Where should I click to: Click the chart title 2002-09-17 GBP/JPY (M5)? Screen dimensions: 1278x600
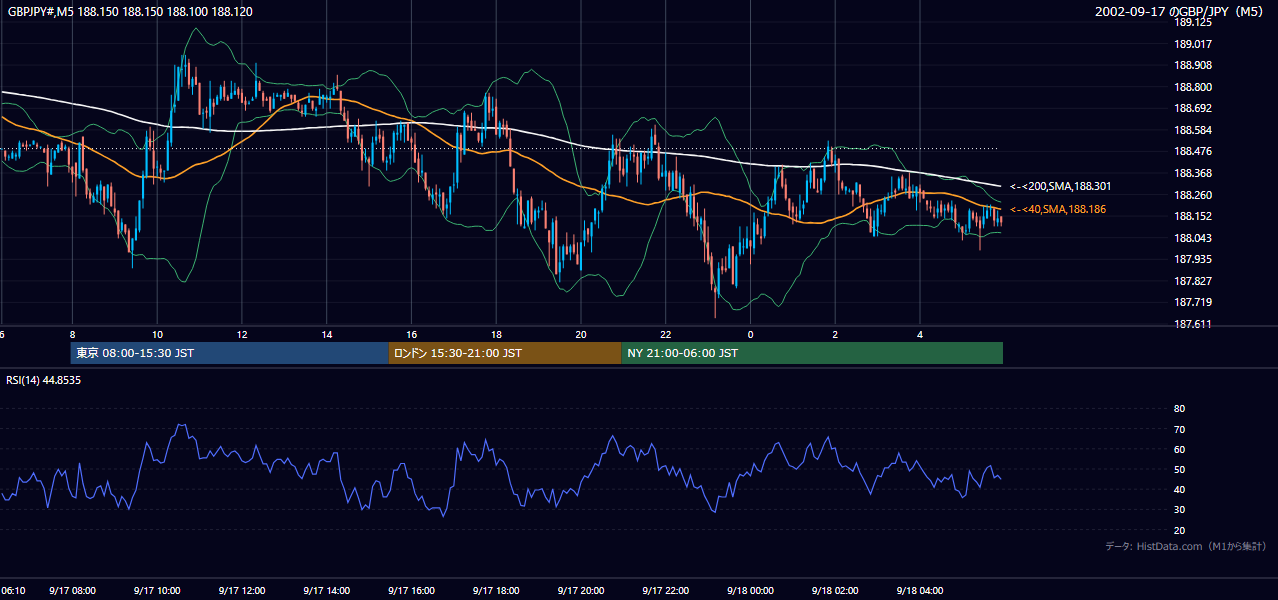1181,12
